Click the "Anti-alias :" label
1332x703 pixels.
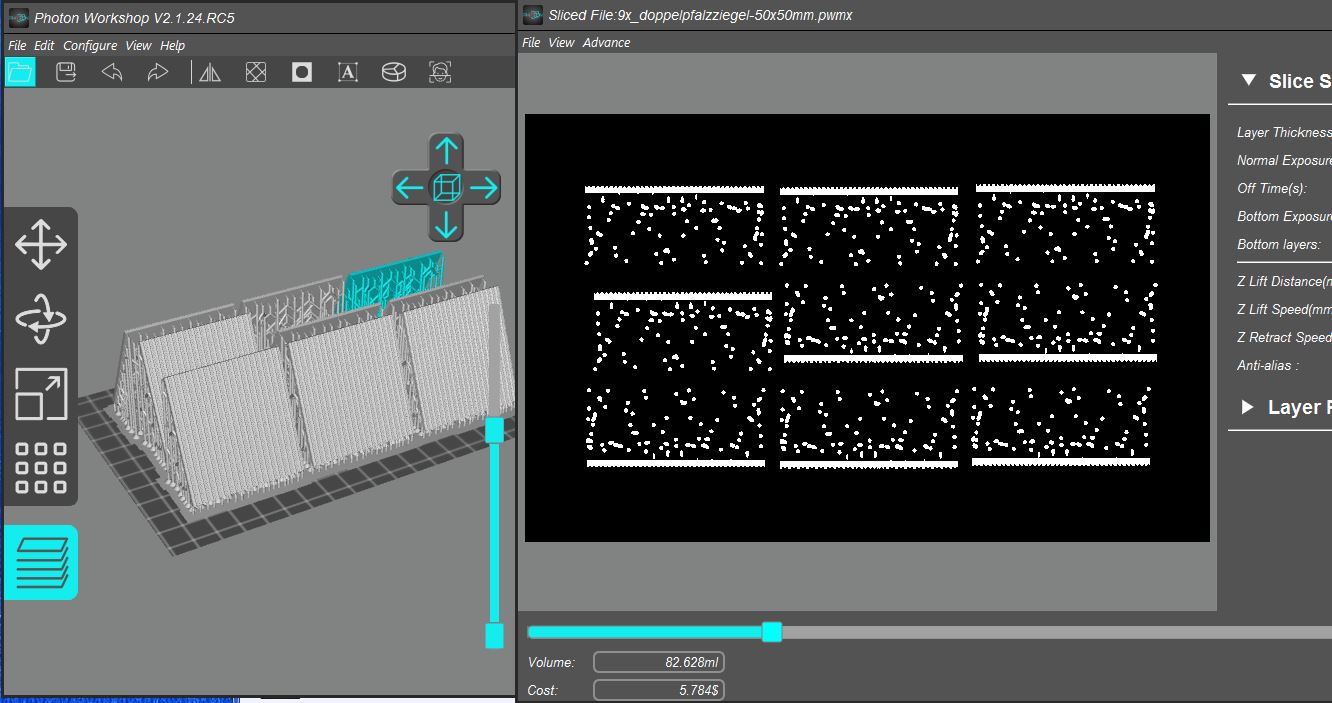[1268, 365]
